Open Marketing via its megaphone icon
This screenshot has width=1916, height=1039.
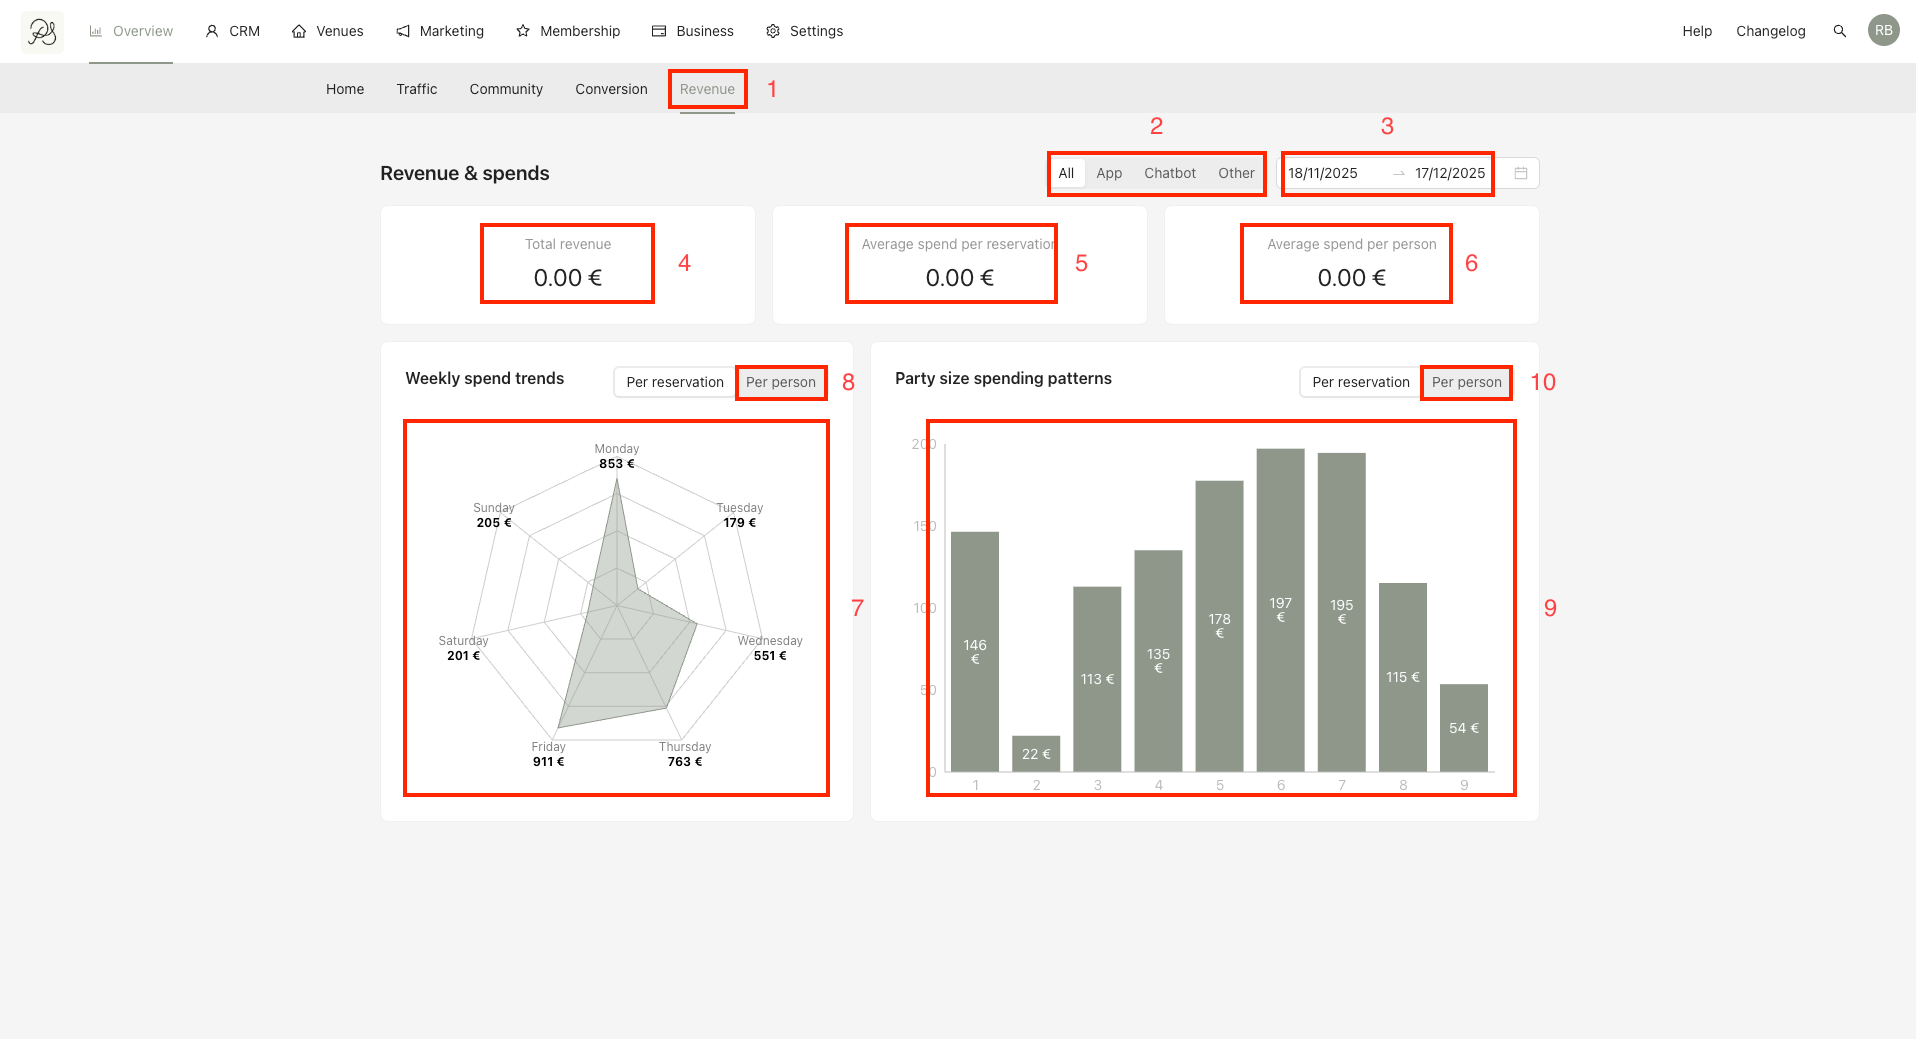point(403,31)
